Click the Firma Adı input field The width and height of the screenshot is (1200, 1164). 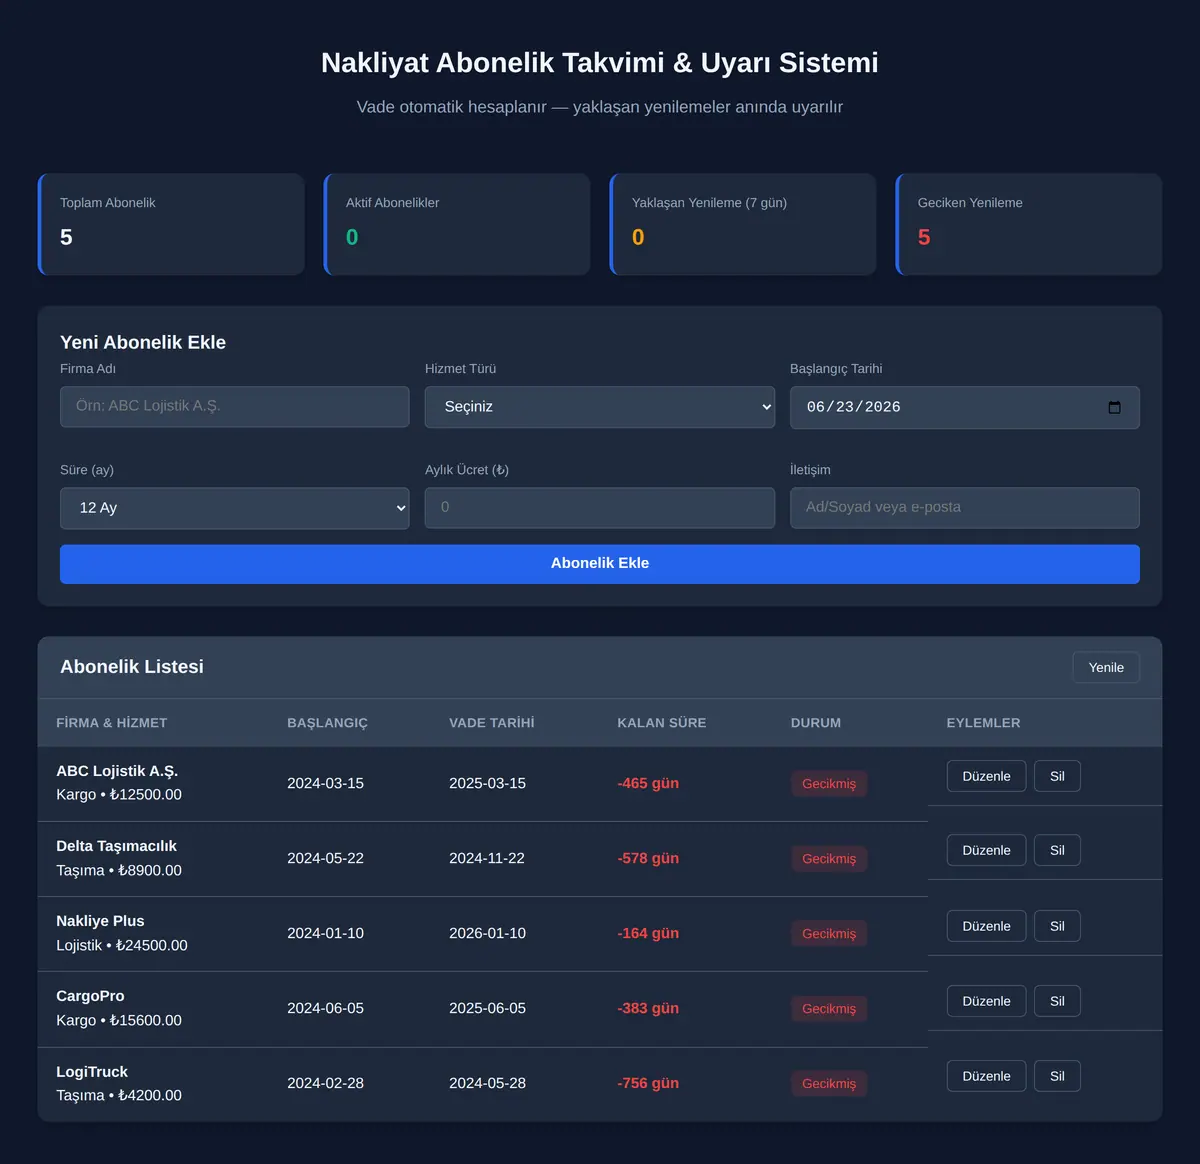[x=235, y=407]
